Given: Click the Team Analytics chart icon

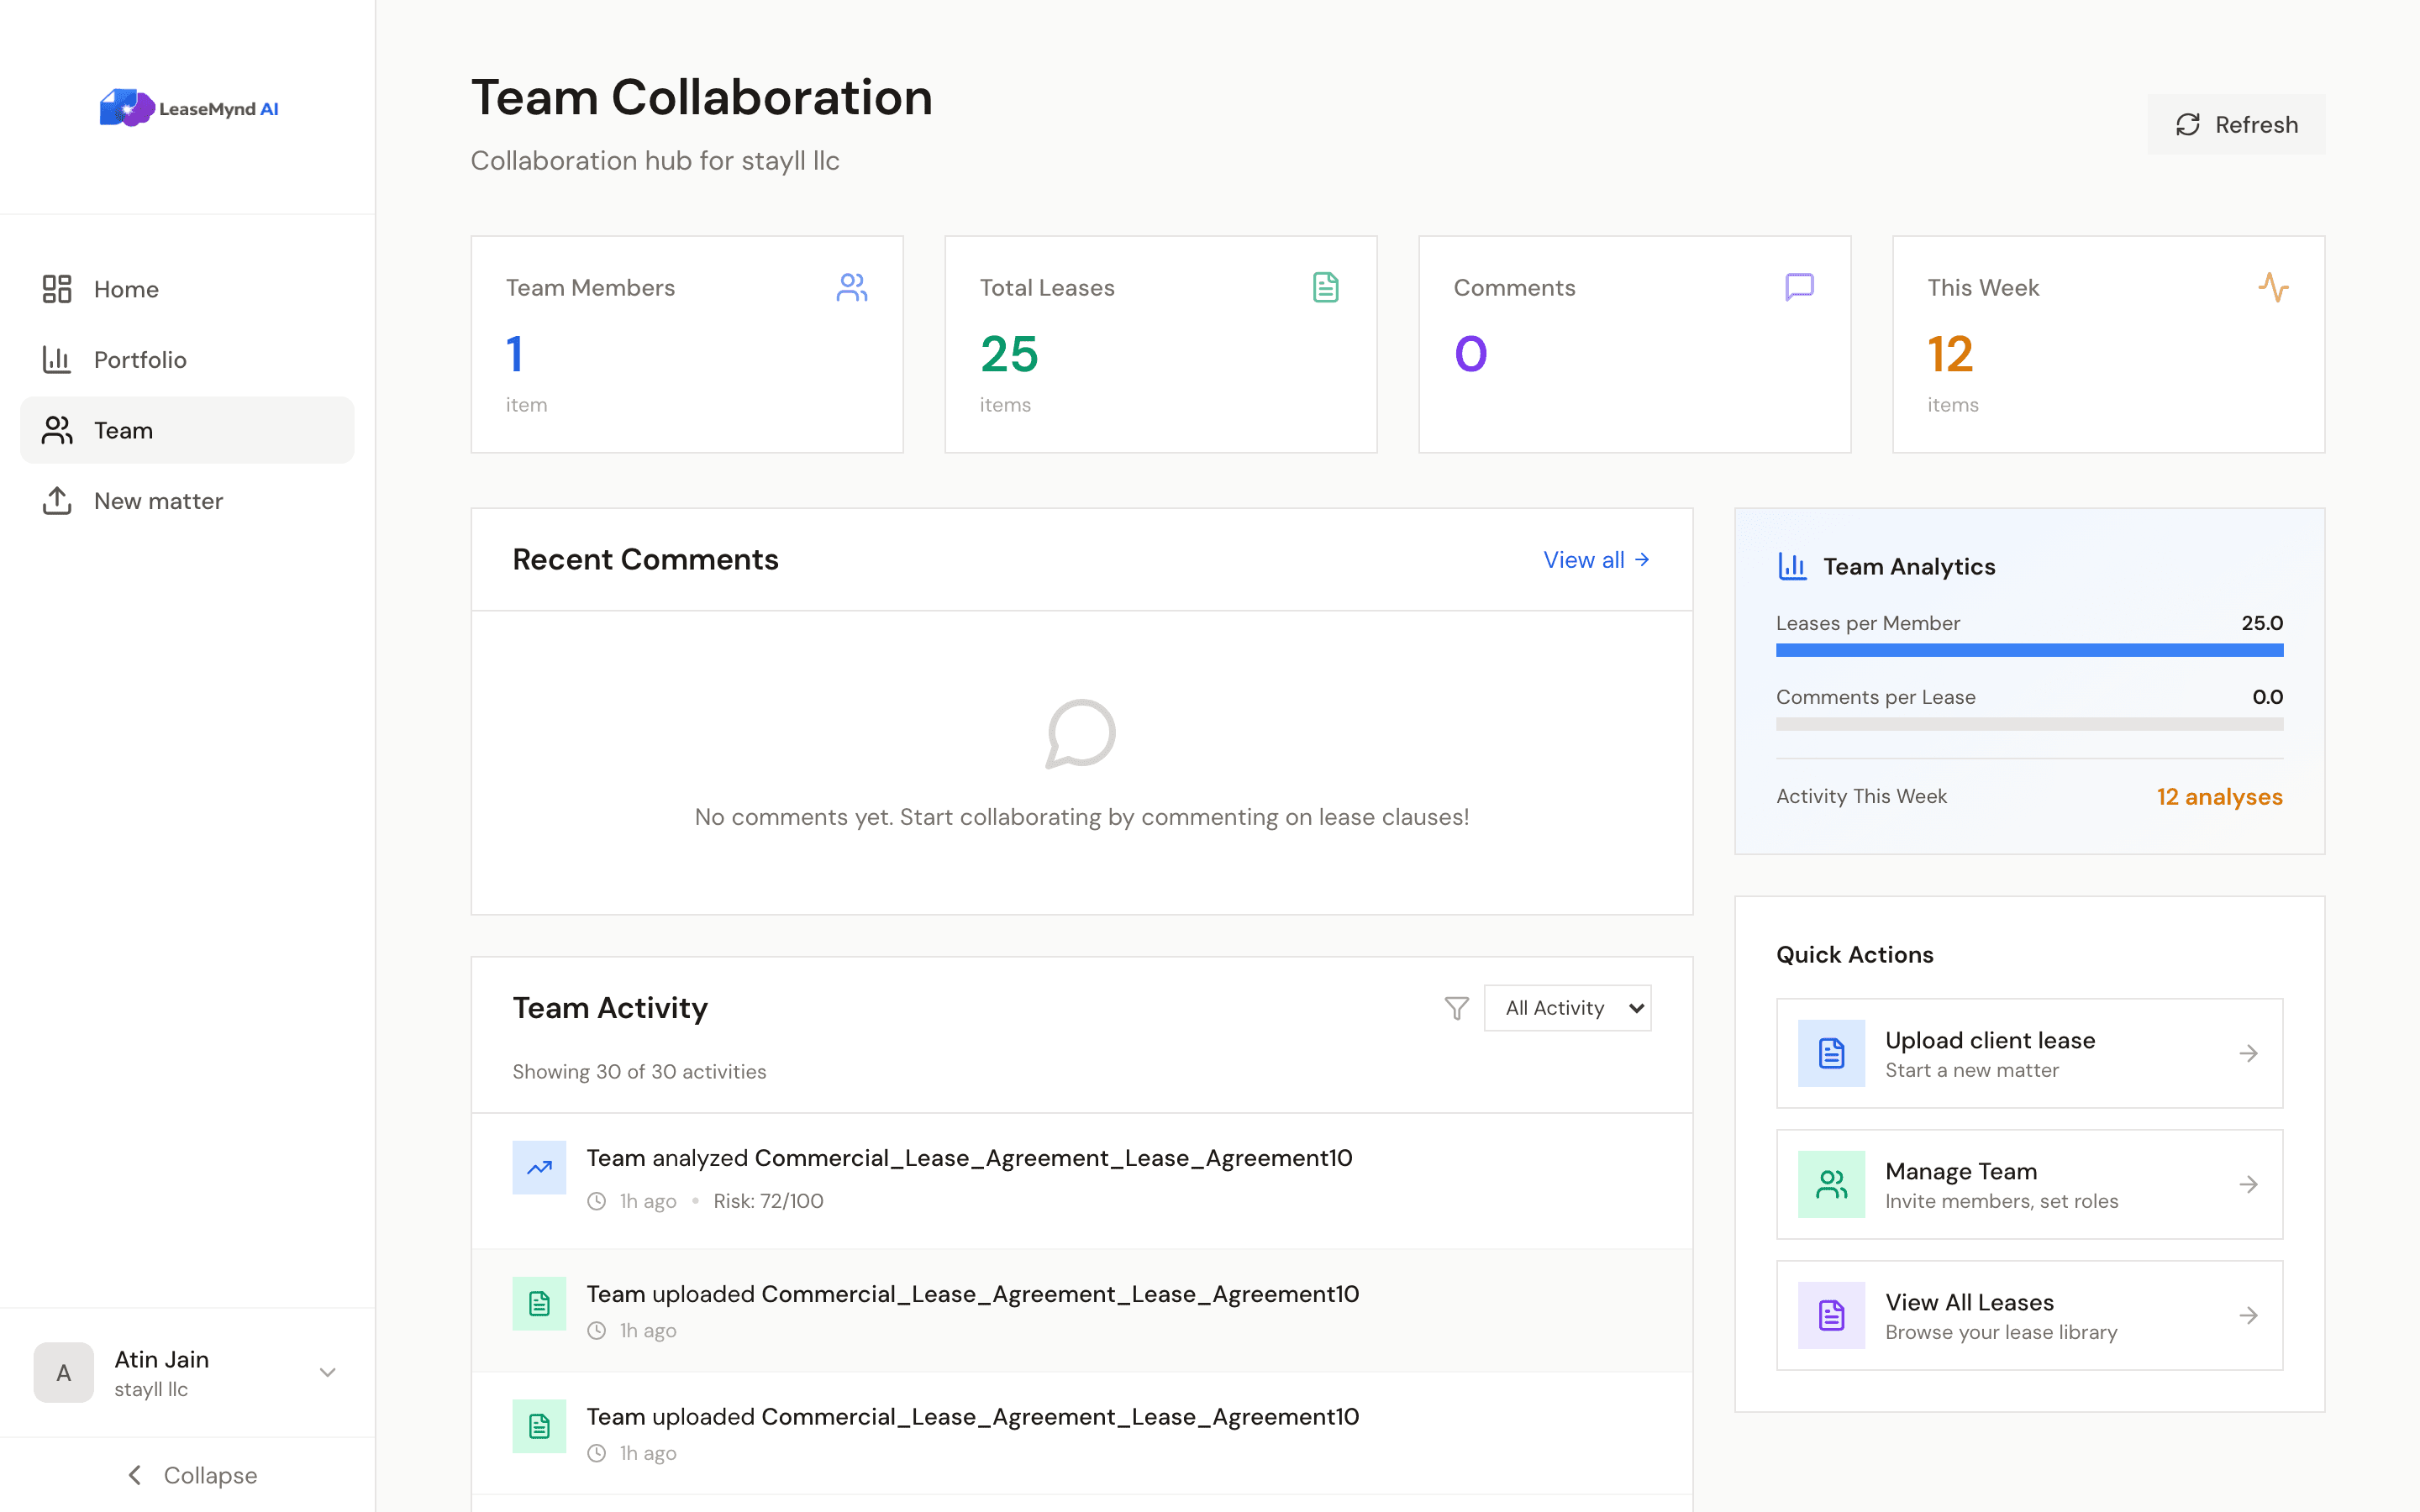Looking at the screenshot, I should (1792, 566).
